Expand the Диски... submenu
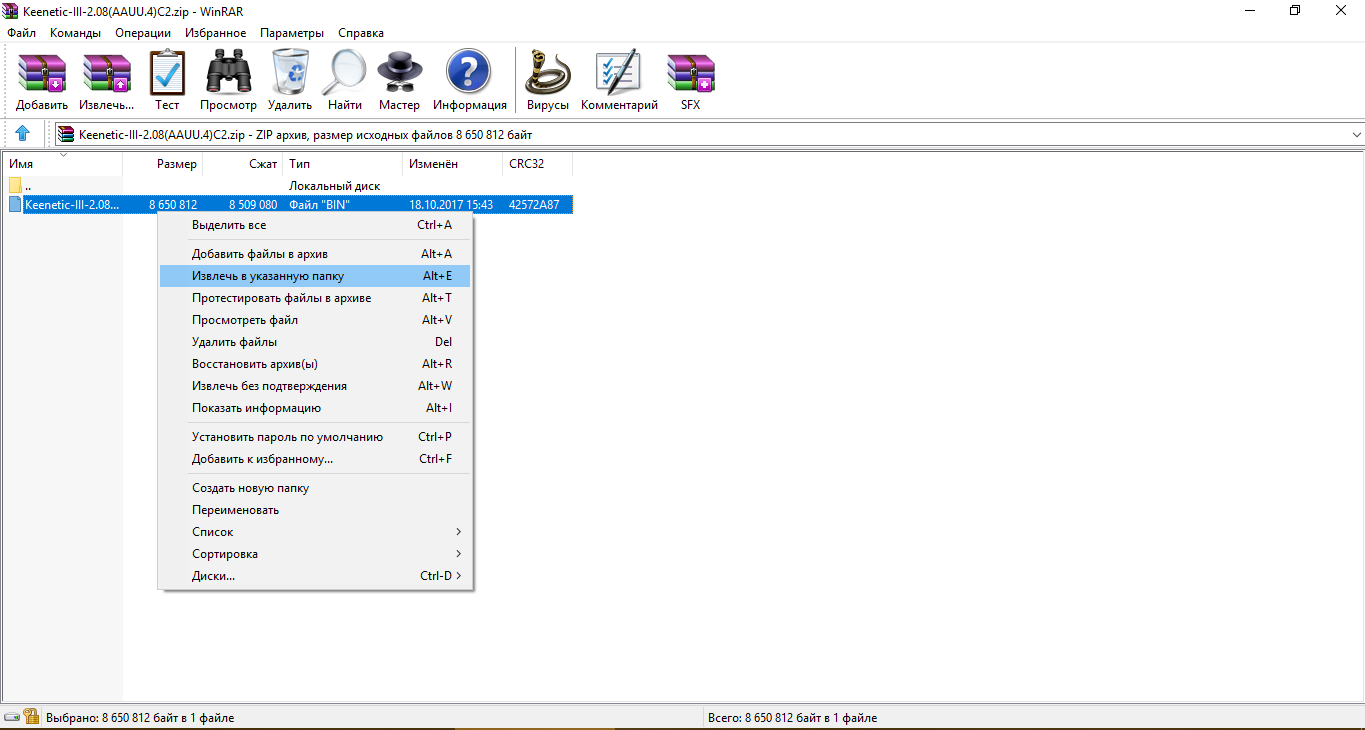 point(315,576)
